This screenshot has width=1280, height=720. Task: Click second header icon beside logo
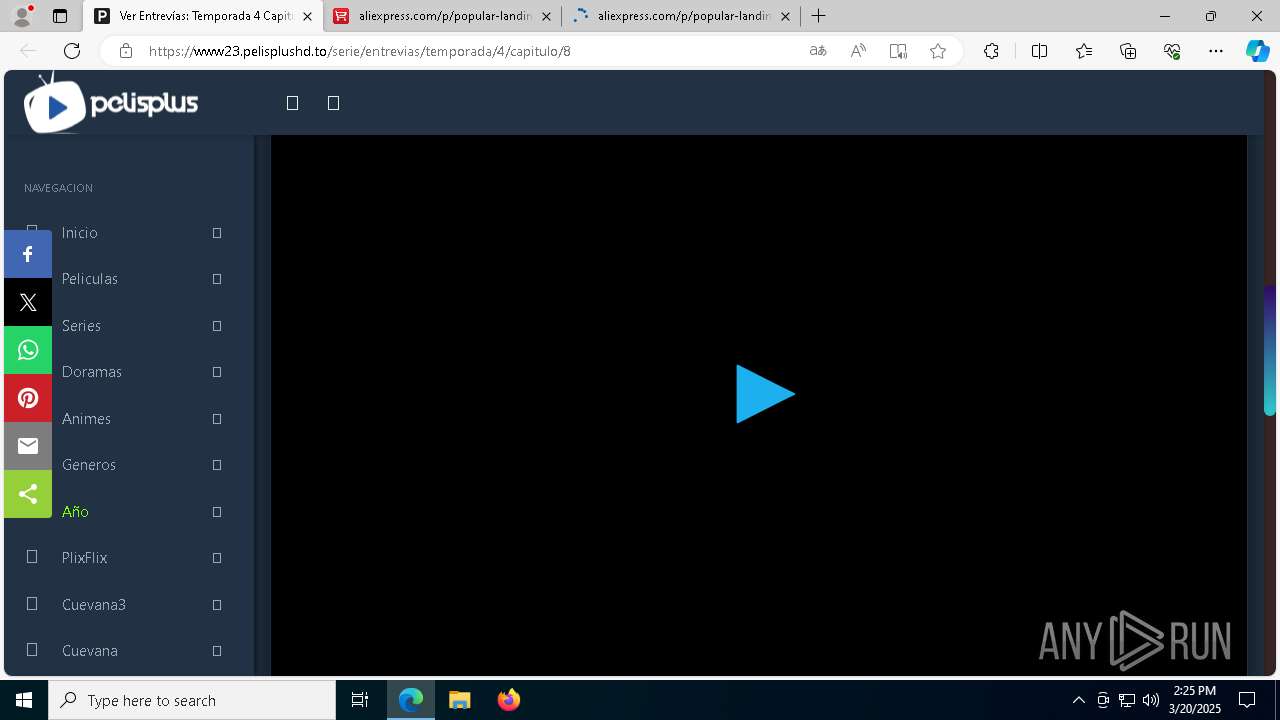coord(334,103)
